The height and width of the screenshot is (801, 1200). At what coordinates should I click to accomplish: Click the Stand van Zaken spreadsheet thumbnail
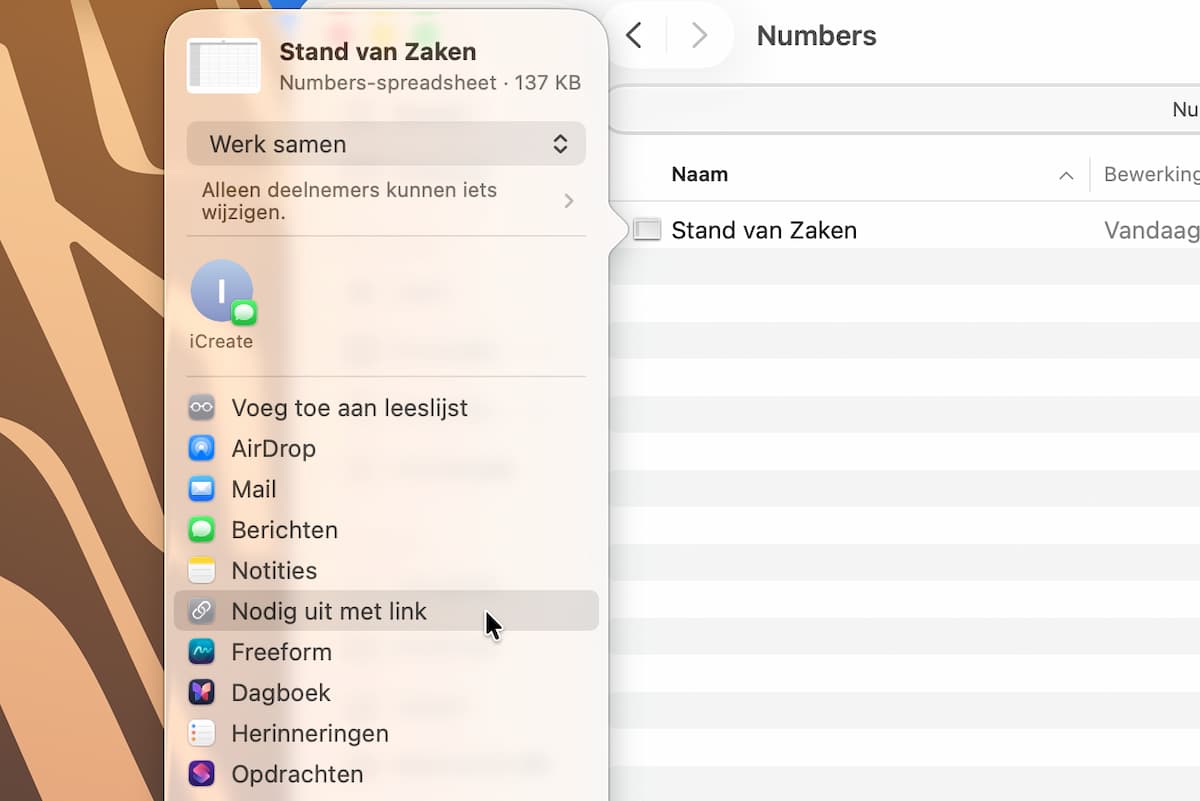pos(224,66)
